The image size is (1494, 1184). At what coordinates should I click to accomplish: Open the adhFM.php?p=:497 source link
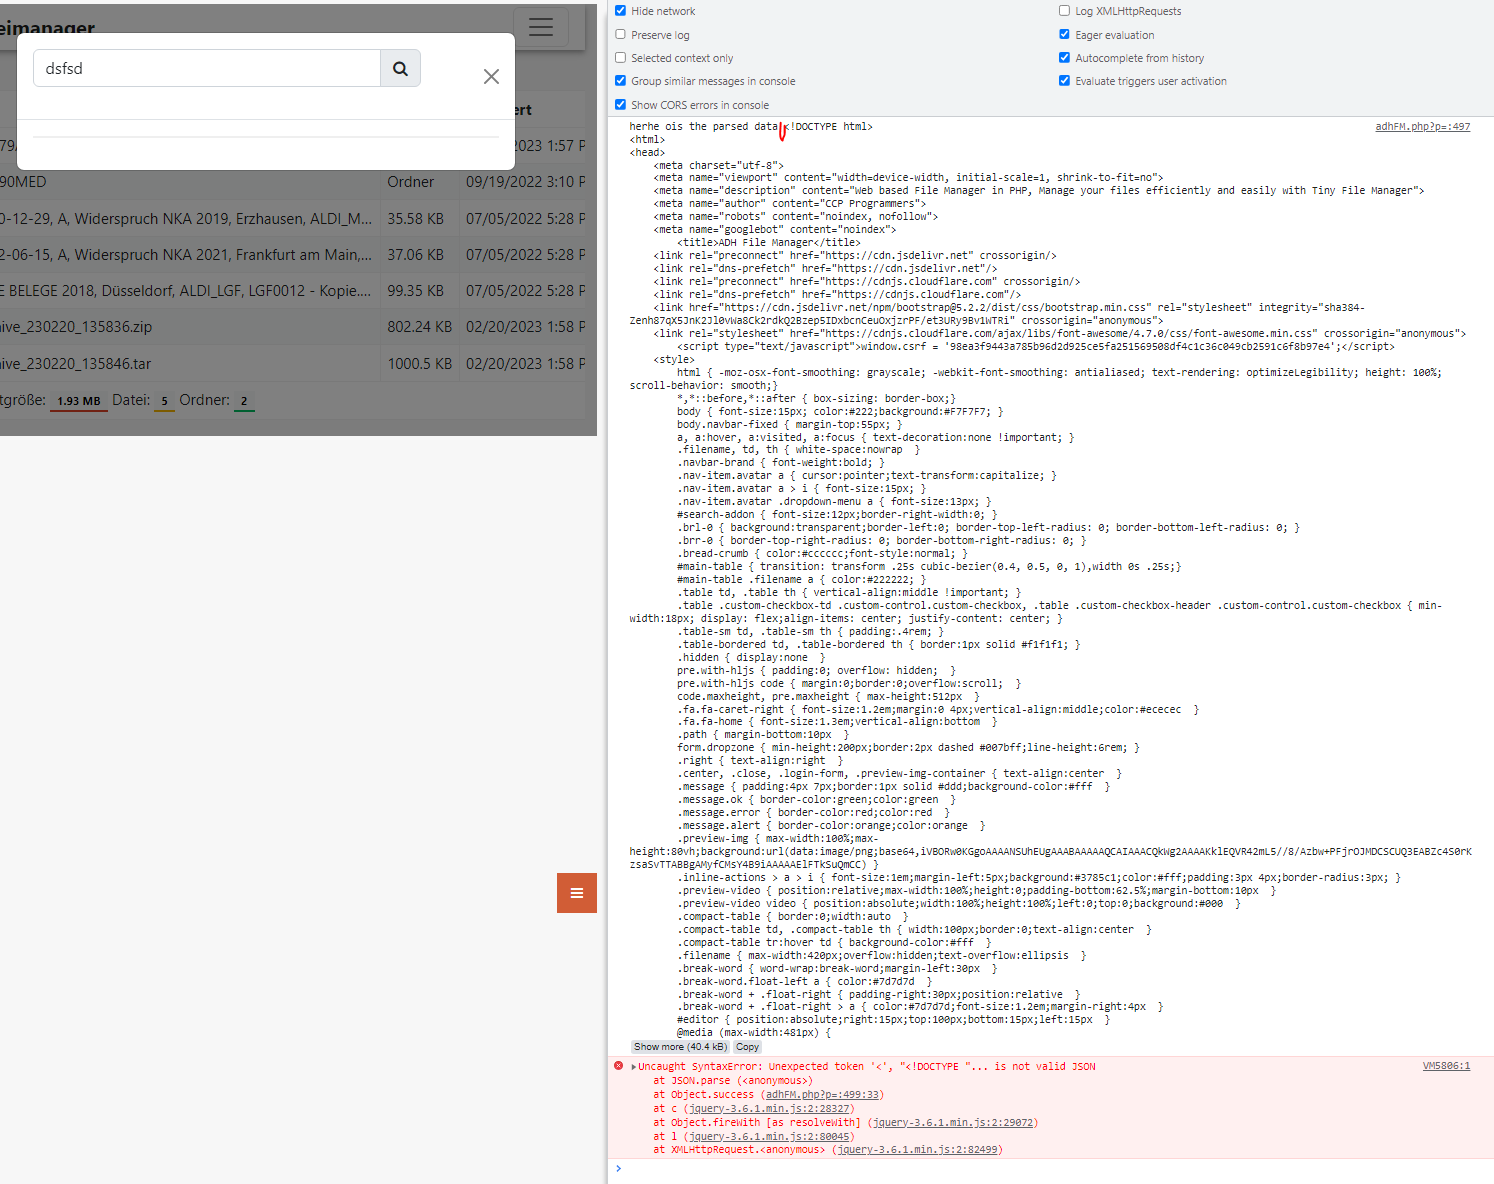pyautogui.click(x=1422, y=126)
